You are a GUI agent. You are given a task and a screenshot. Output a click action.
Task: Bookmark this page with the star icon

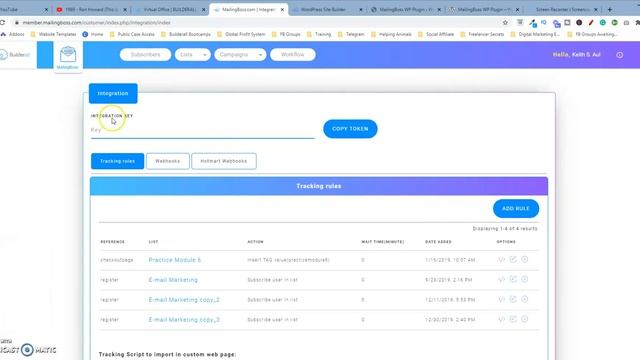pos(505,23)
